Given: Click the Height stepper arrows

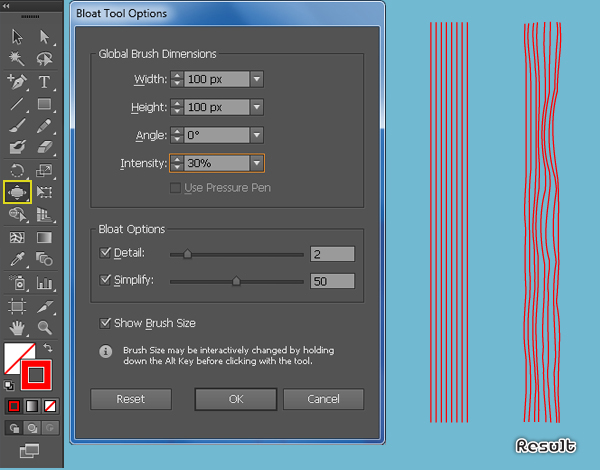Looking at the screenshot, I should [x=177, y=107].
